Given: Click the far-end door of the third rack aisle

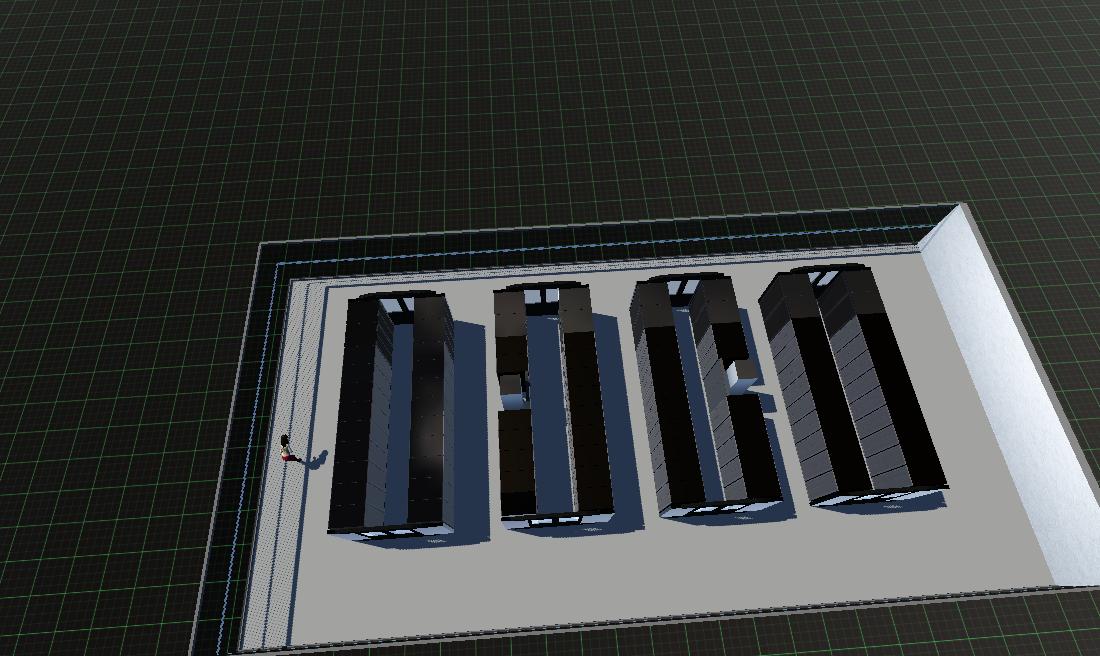Looking at the screenshot, I should point(683,286).
